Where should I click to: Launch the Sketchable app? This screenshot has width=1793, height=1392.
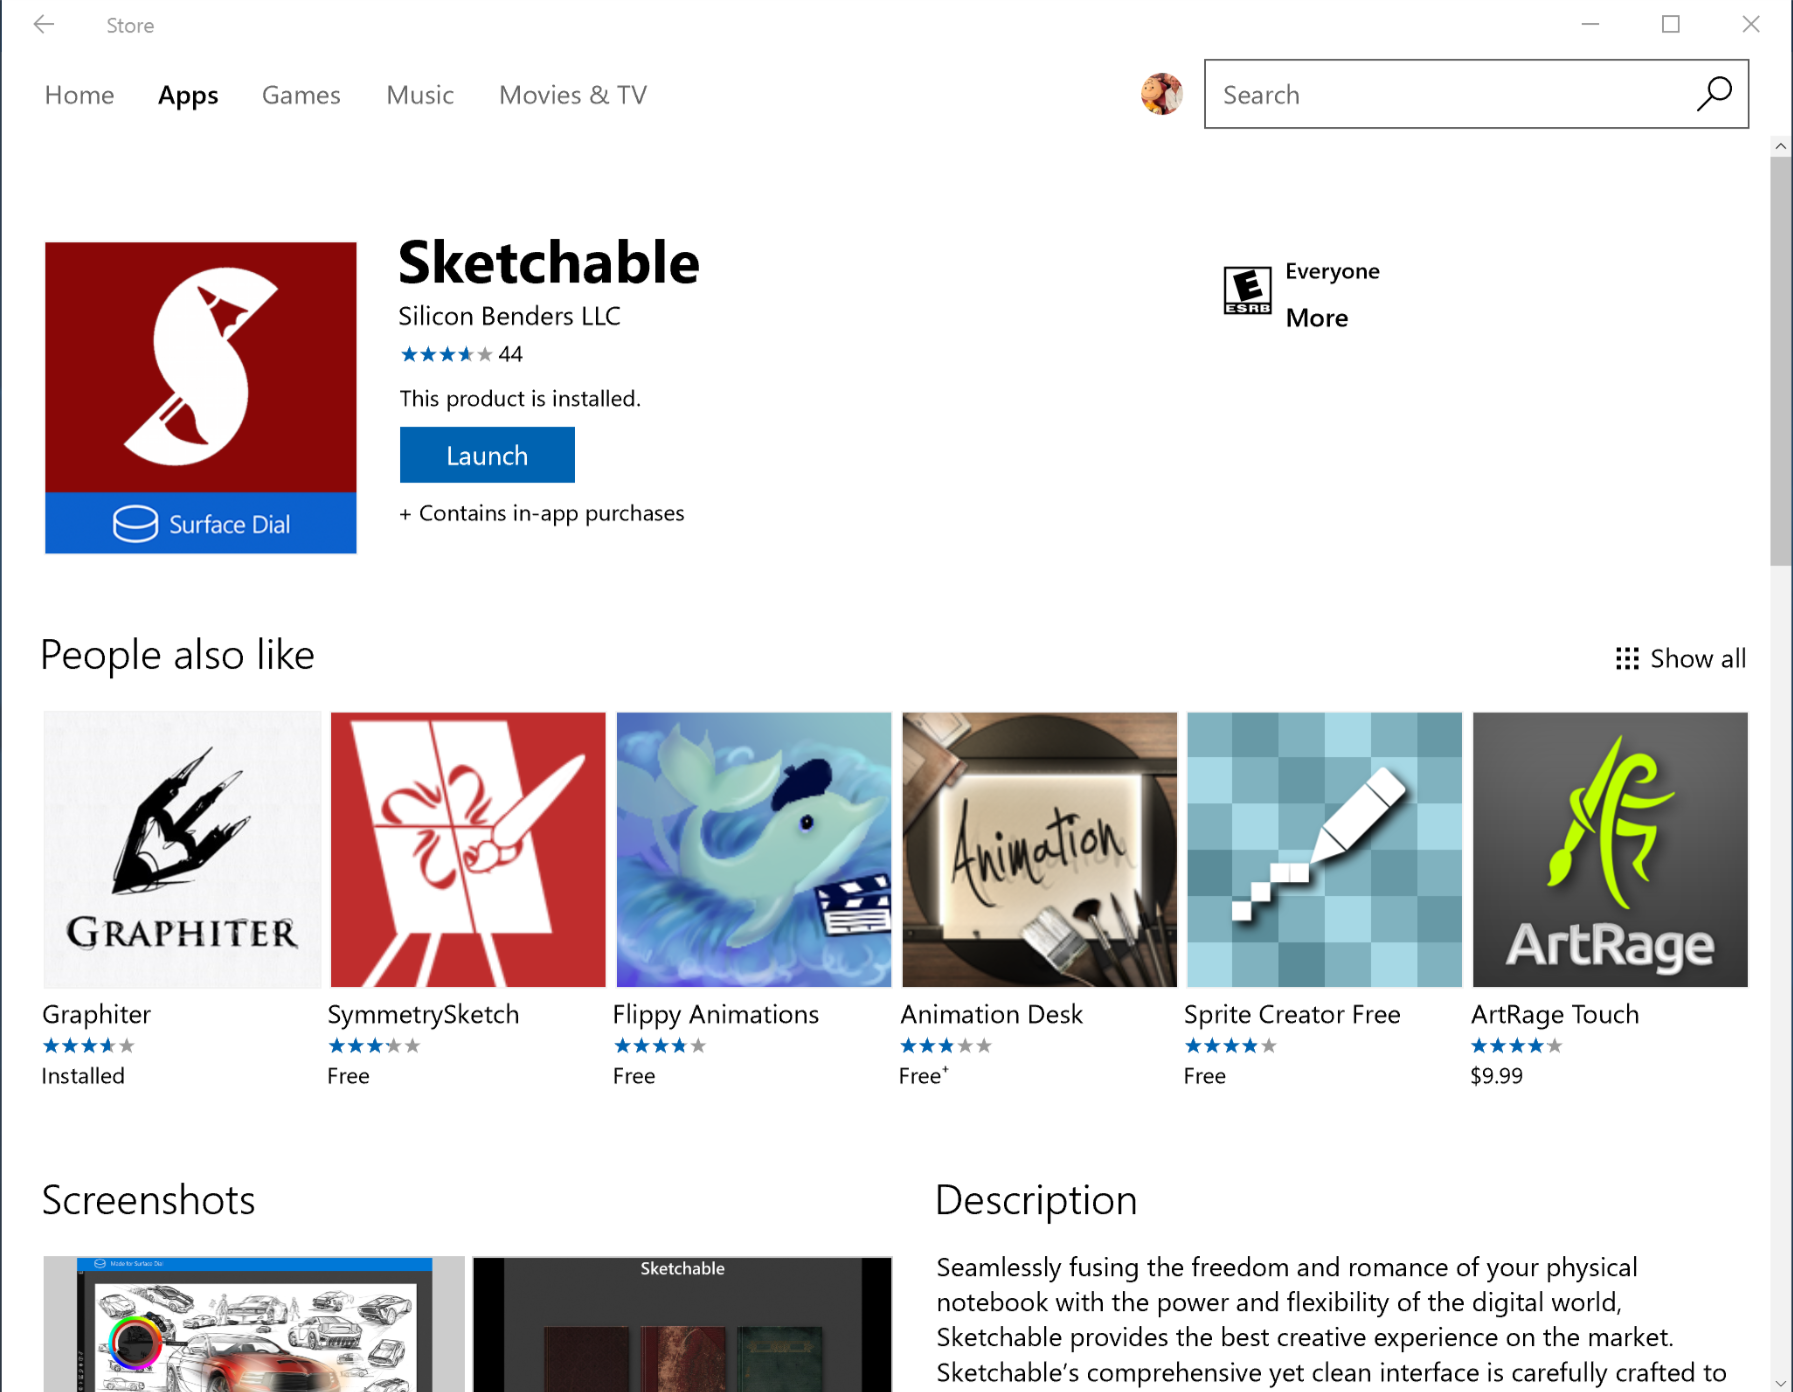pos(487,455)
